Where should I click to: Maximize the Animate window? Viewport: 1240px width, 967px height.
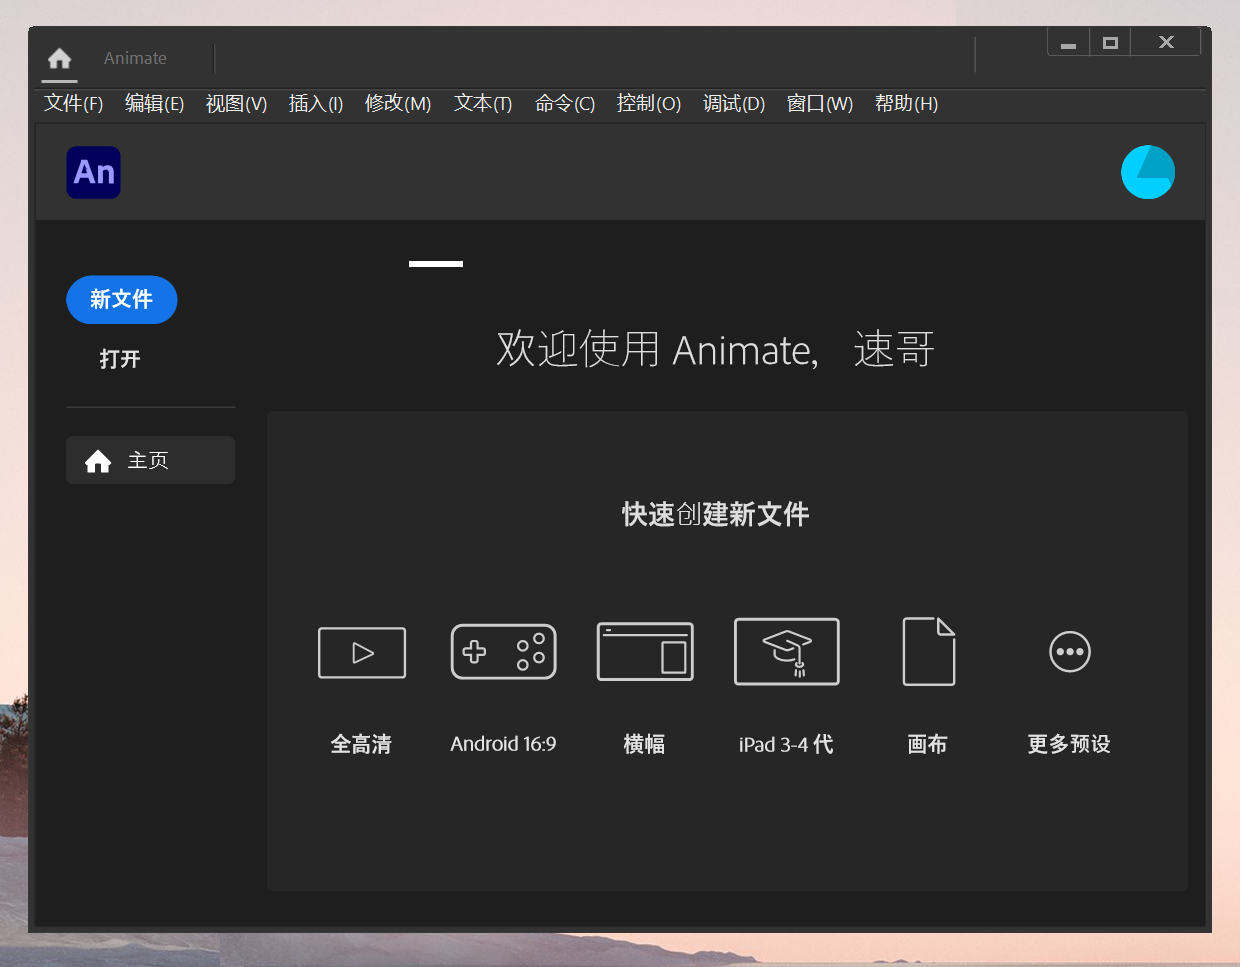(1110, 43)
